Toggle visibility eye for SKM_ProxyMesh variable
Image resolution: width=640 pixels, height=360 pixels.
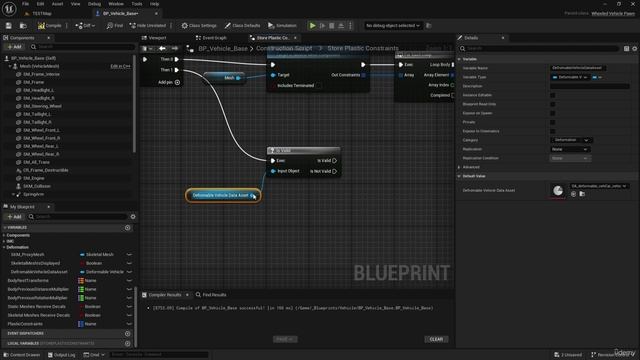[129, 255]
